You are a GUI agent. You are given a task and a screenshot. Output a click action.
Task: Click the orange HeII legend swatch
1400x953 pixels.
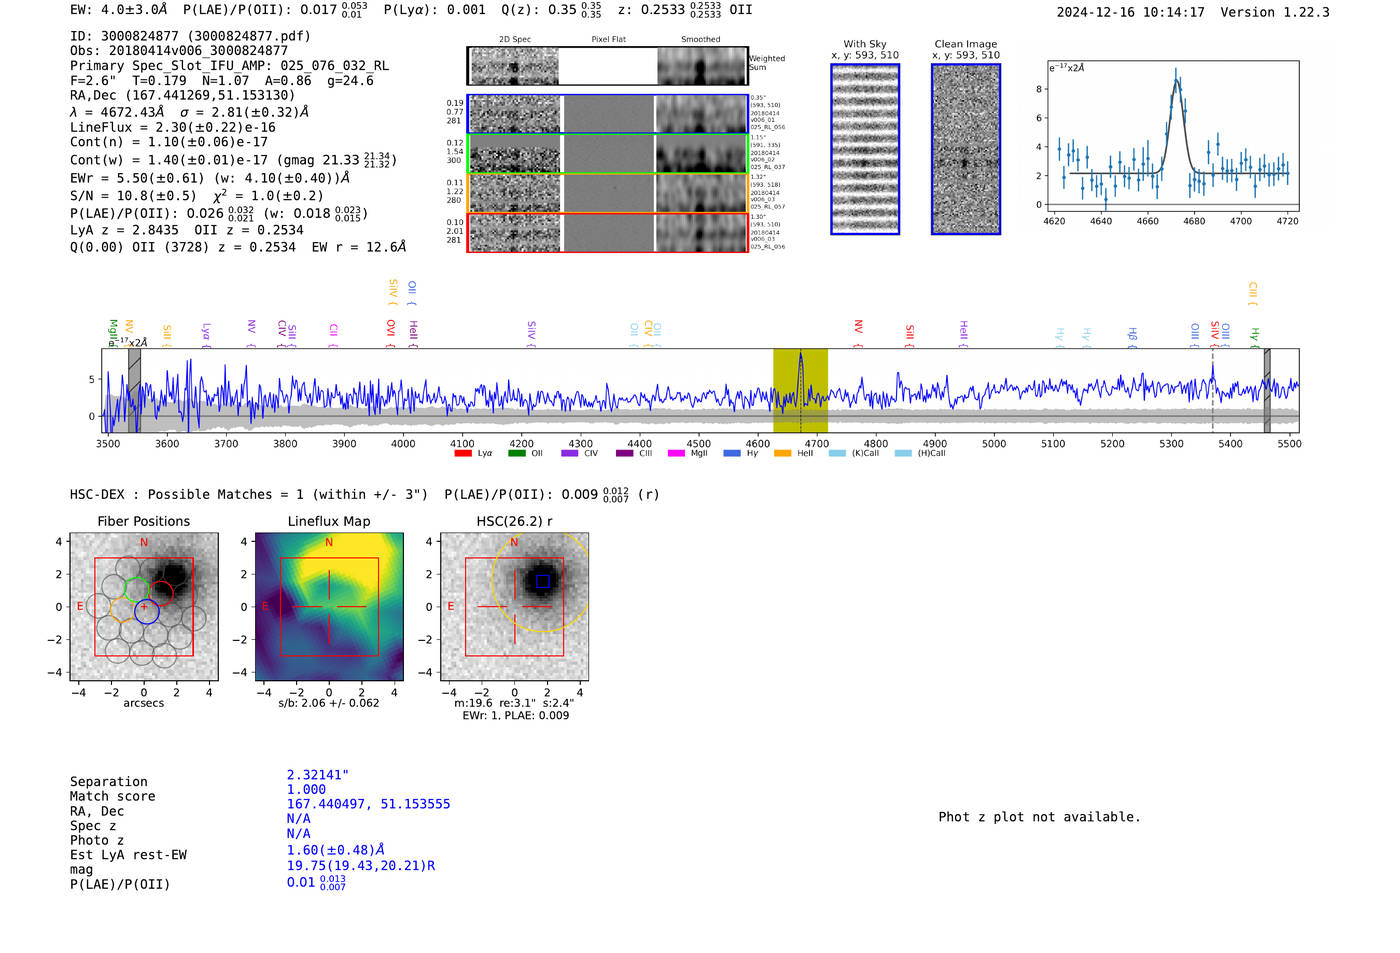click(x=782, y=453)
